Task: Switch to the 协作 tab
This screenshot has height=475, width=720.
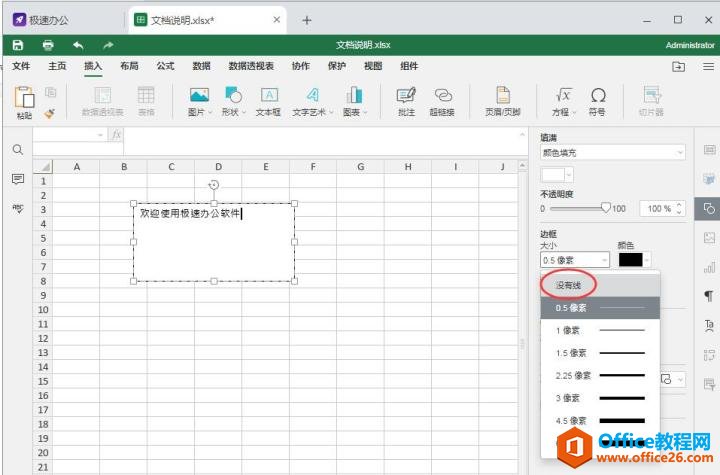Action: [x=301, y=66]
